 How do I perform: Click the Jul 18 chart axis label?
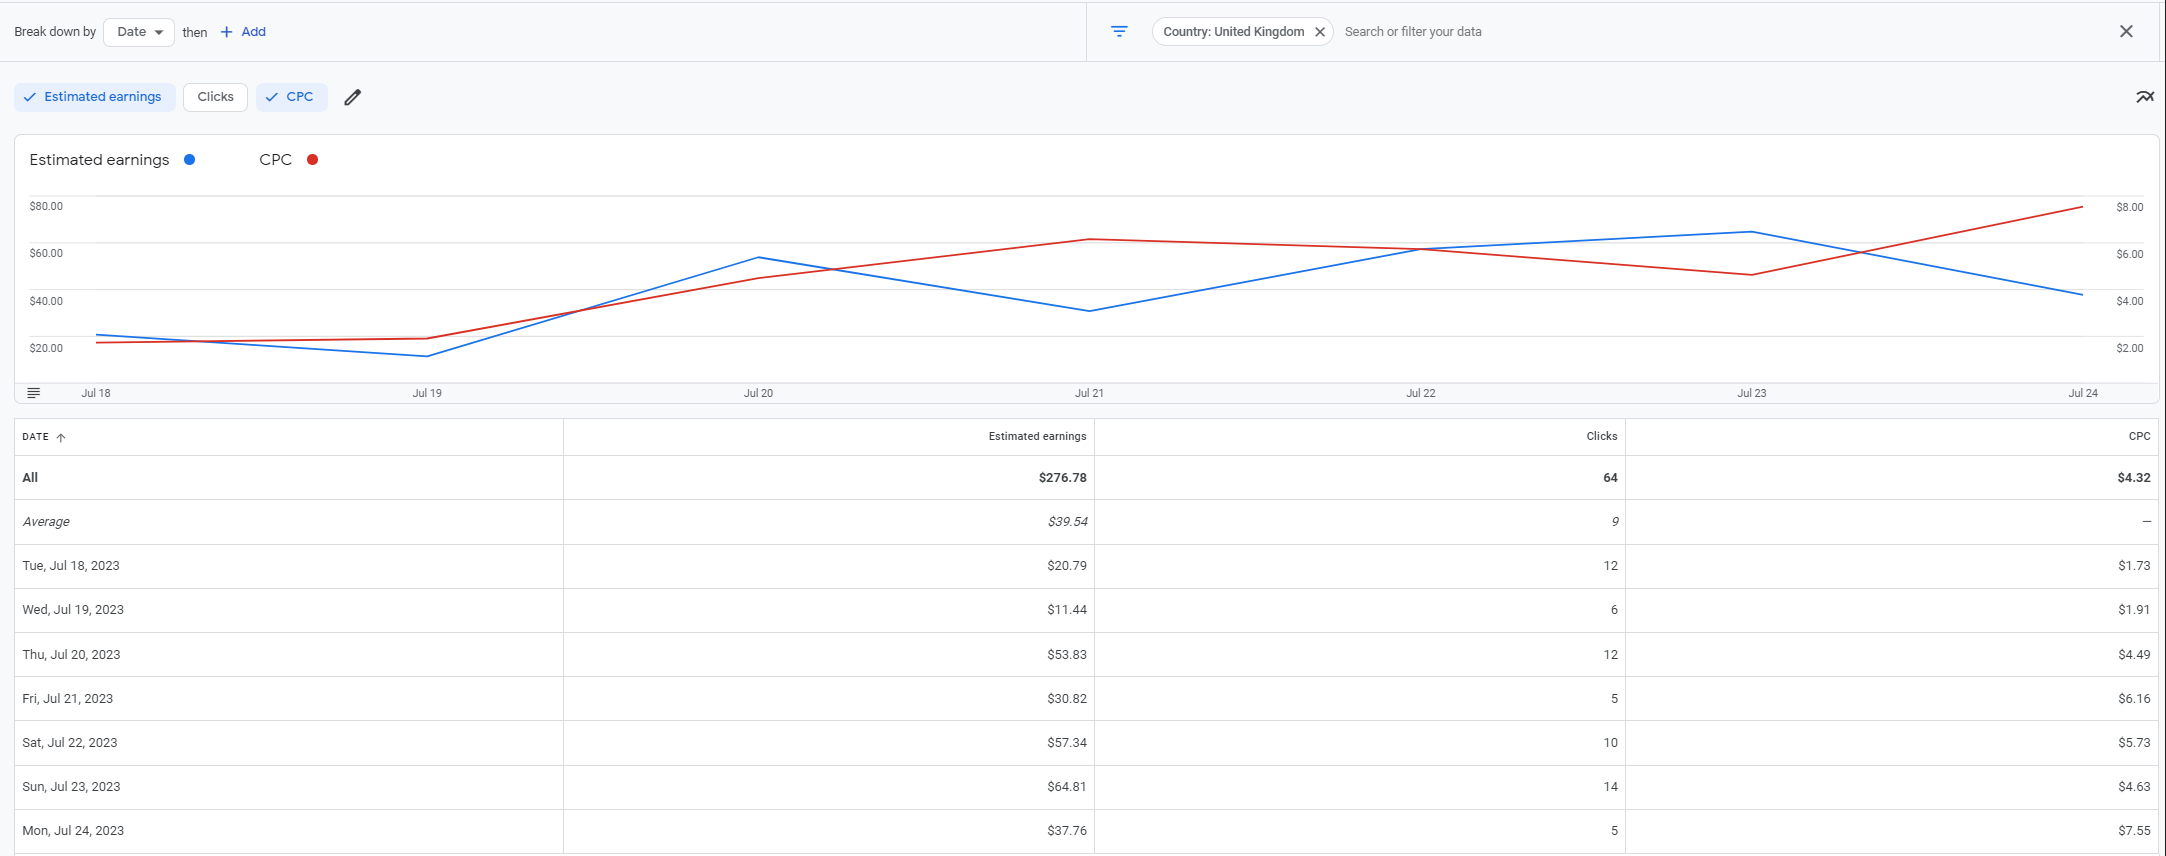click(x=96, y=393)
